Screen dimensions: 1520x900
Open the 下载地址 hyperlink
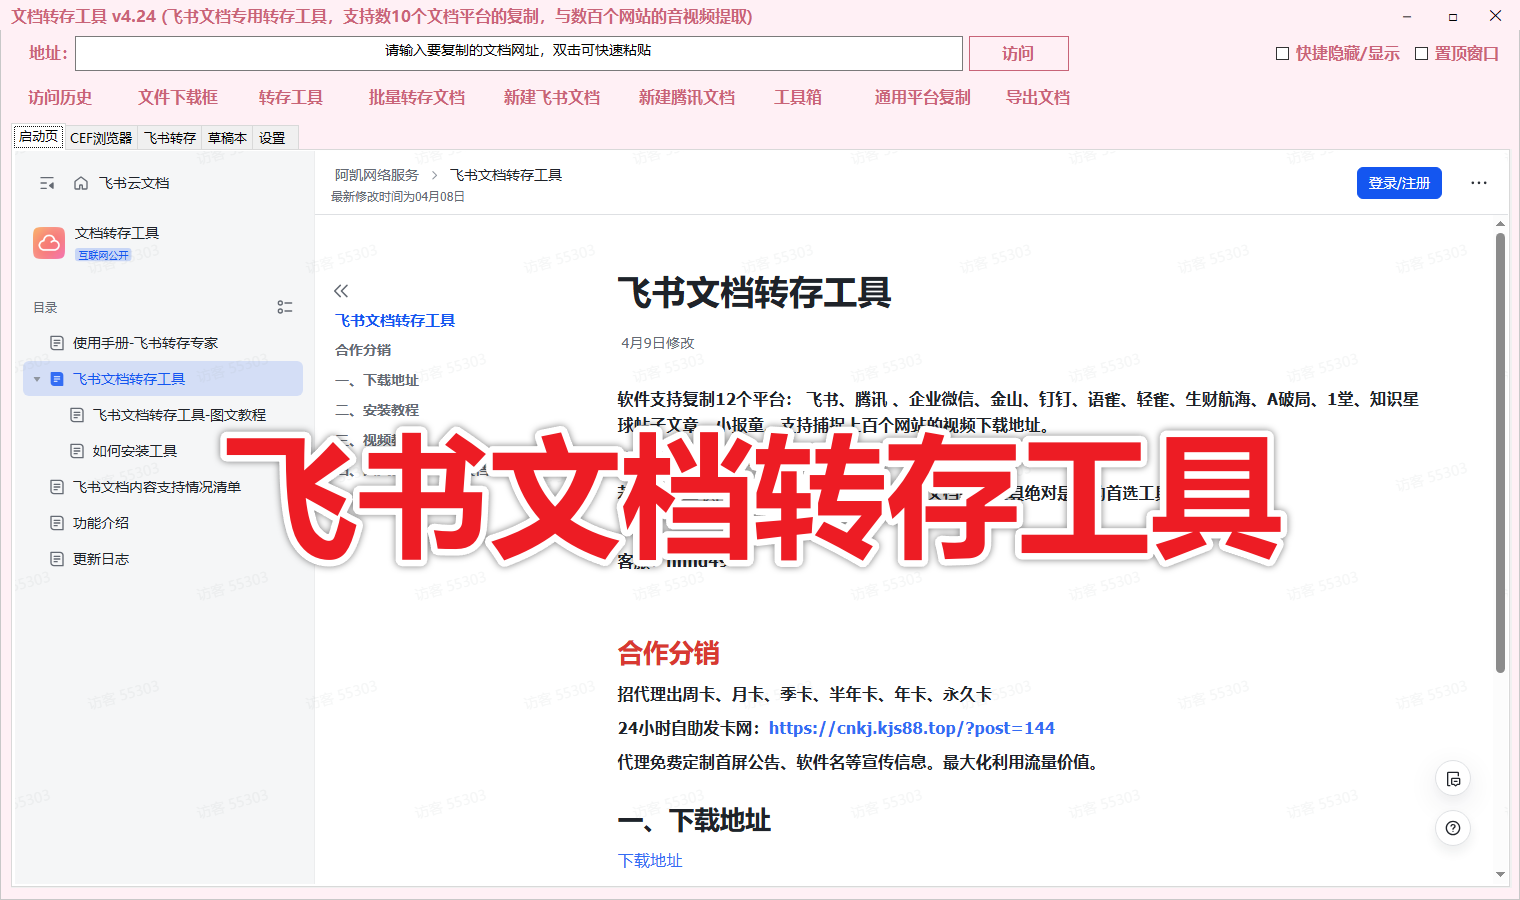tap(650, 859)
